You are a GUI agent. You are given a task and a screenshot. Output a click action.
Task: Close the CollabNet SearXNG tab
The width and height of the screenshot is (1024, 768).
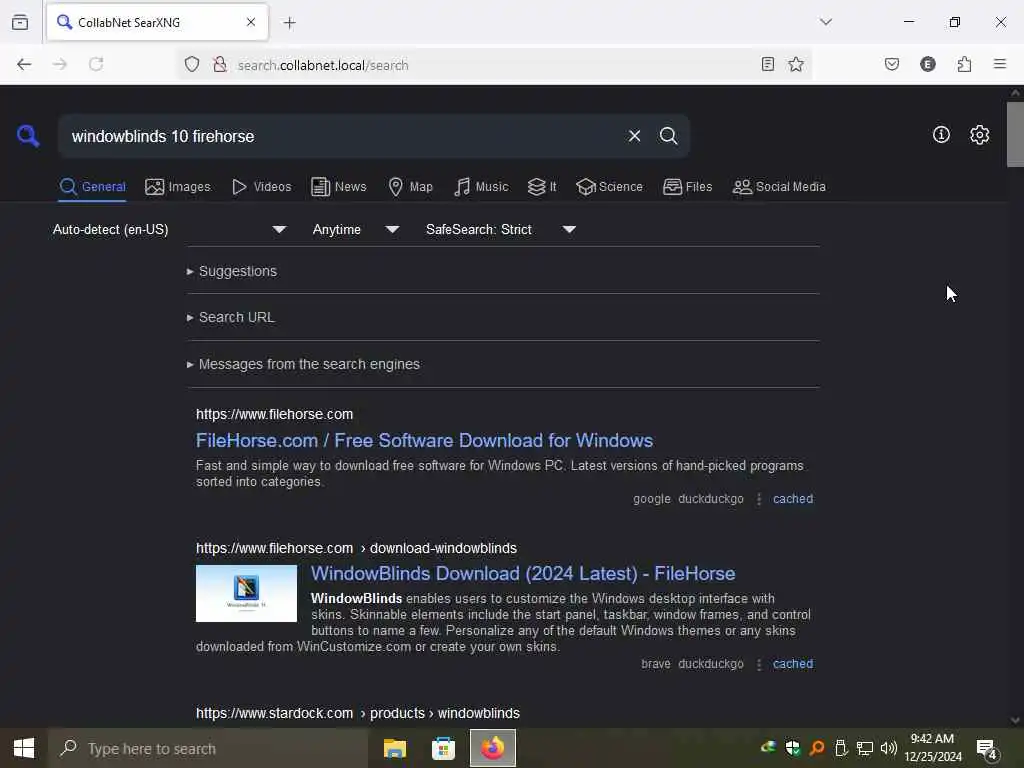coord(251,22)
